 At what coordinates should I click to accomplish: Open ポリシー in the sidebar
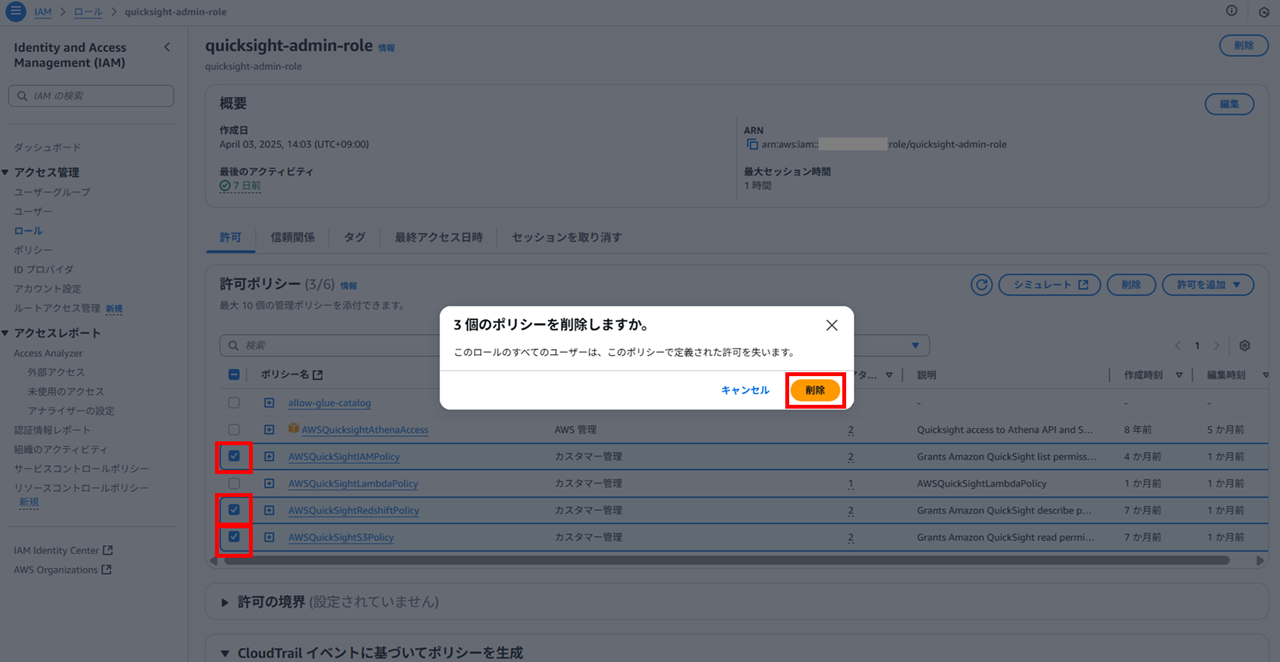coord(33,250)
